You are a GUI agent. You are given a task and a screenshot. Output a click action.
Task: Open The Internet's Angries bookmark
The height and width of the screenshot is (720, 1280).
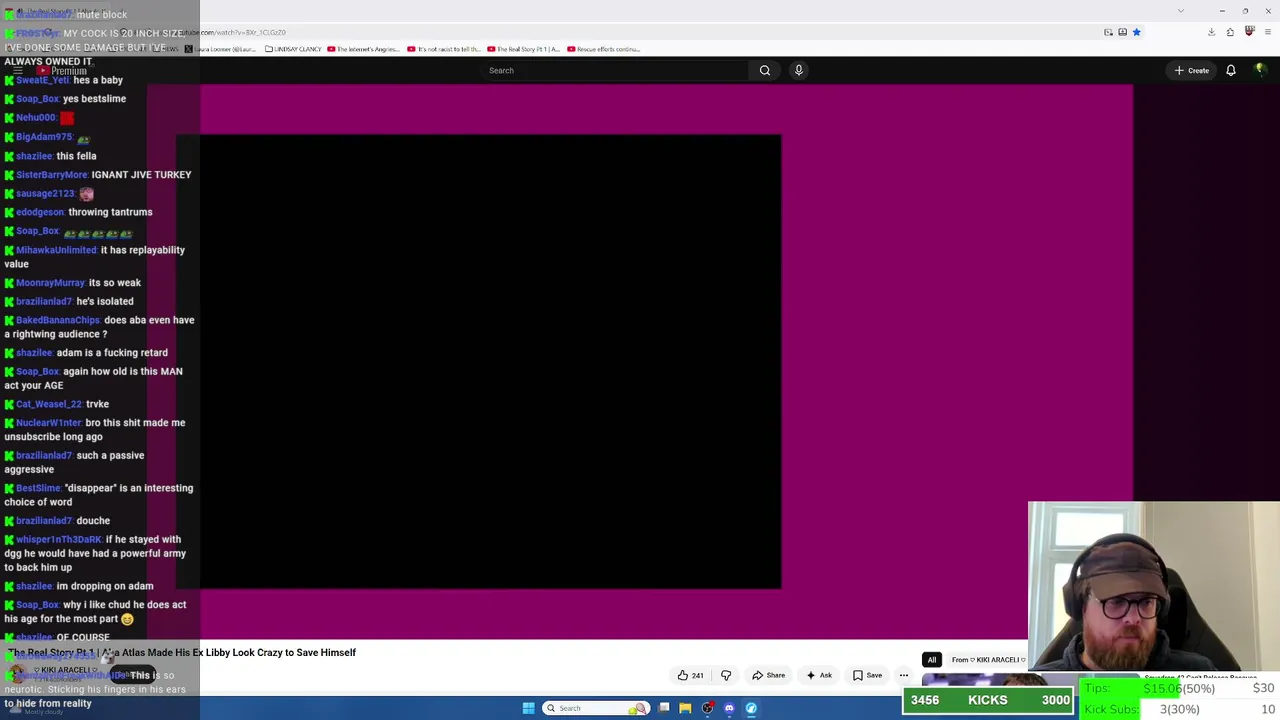click(x=365, y=49)
